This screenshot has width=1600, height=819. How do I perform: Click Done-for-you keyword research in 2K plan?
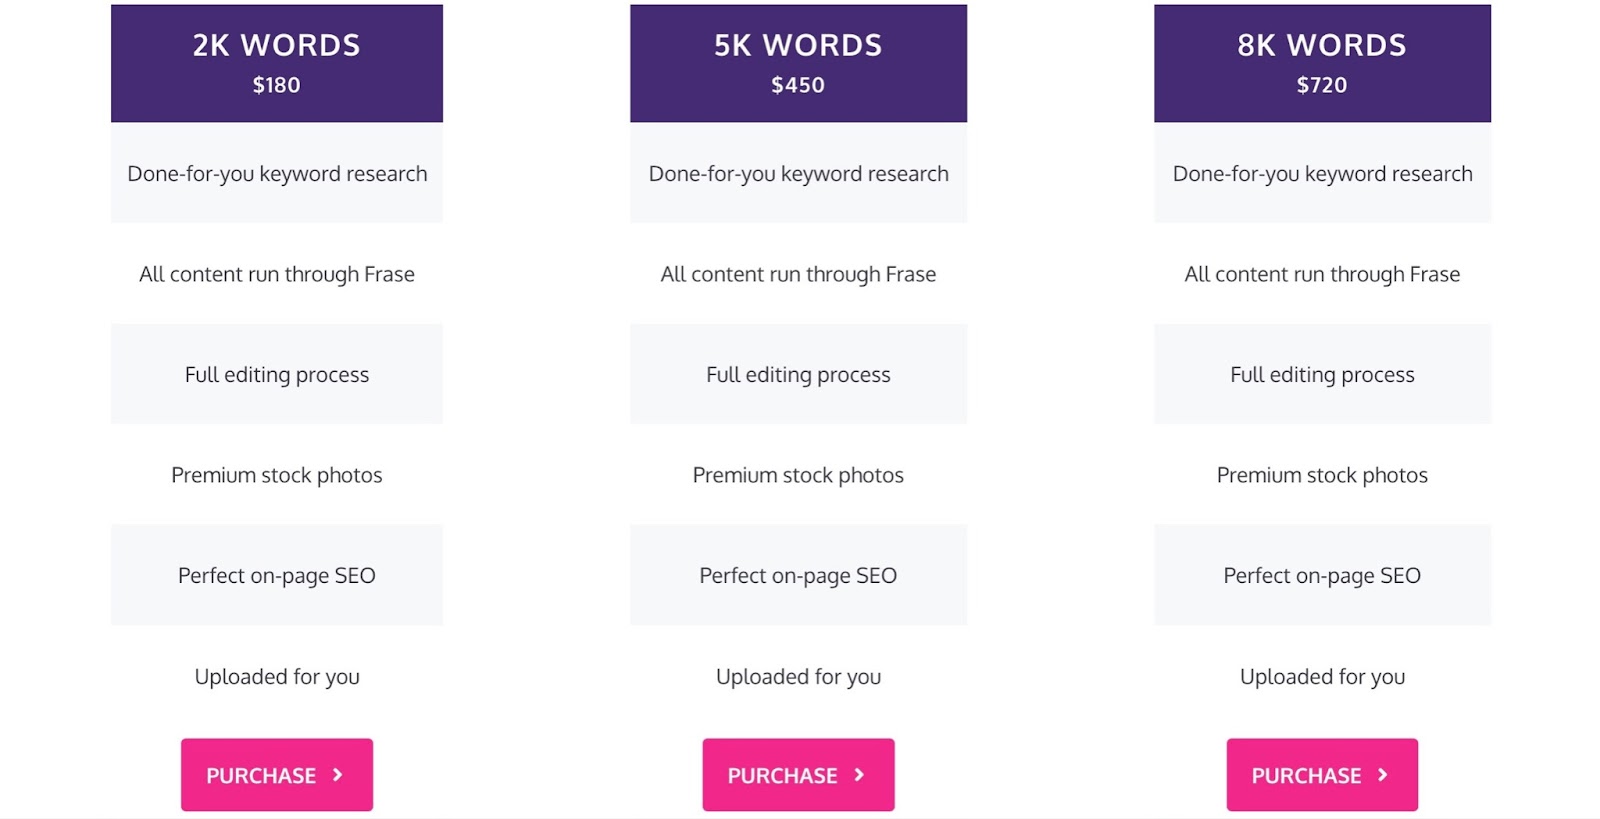tap(277, 174)
